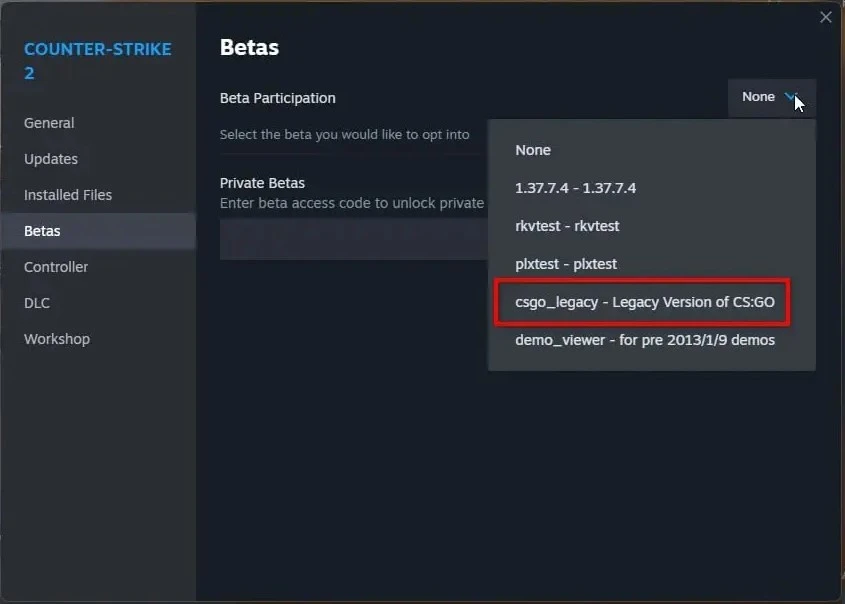Screen dimensions: 845x604
Task: Pick the rkvtest beta branch
Action: pos(652,226)
